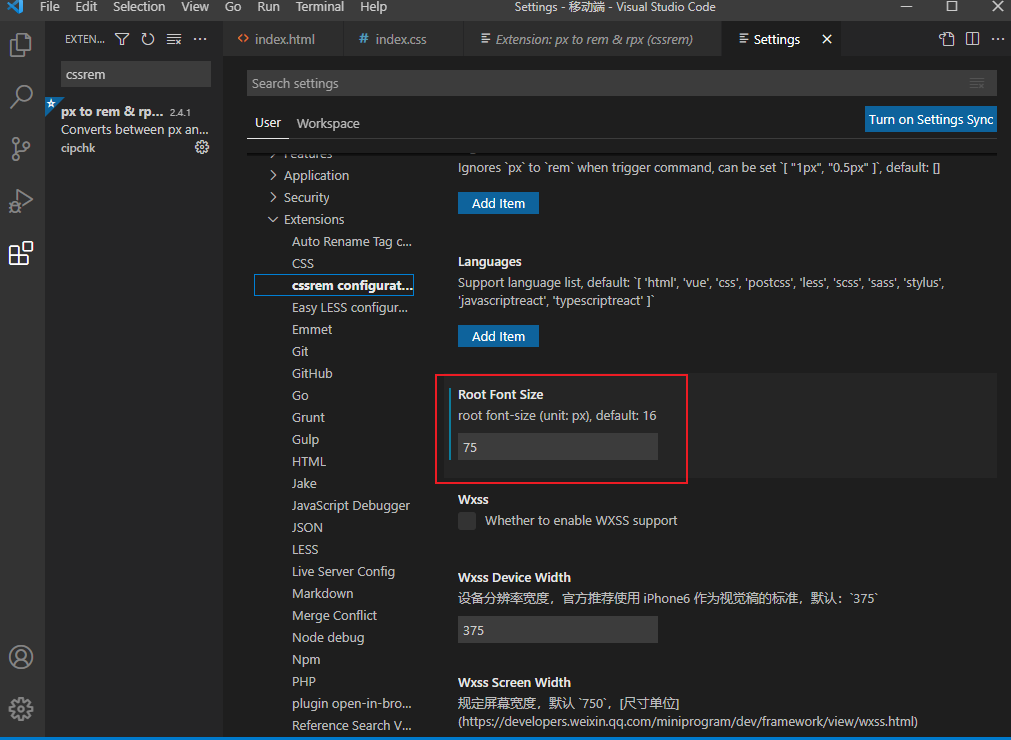The width and height of the screenshot is (1011, 740).
Task: Open the Help menu
Action: 373,7
